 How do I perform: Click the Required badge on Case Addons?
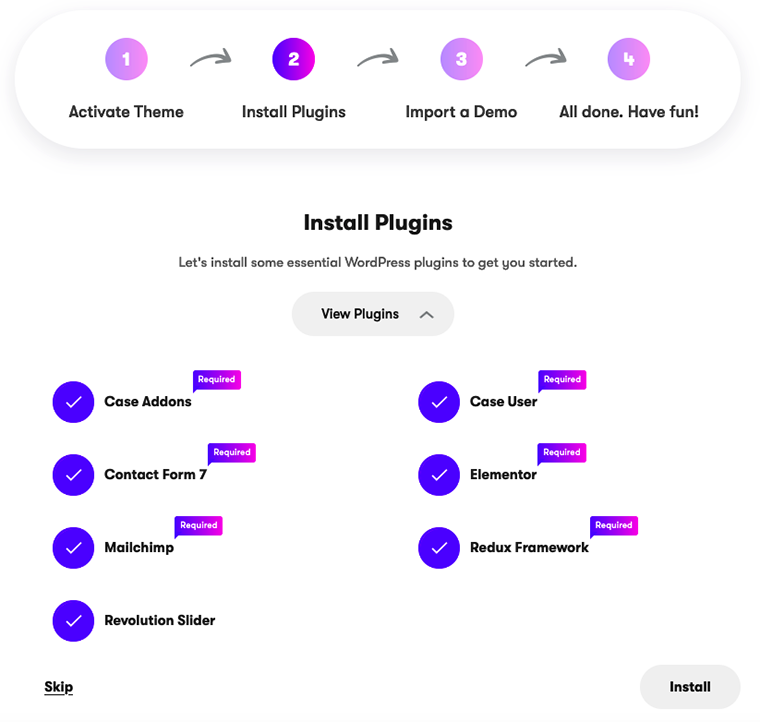tap(217, 379)
